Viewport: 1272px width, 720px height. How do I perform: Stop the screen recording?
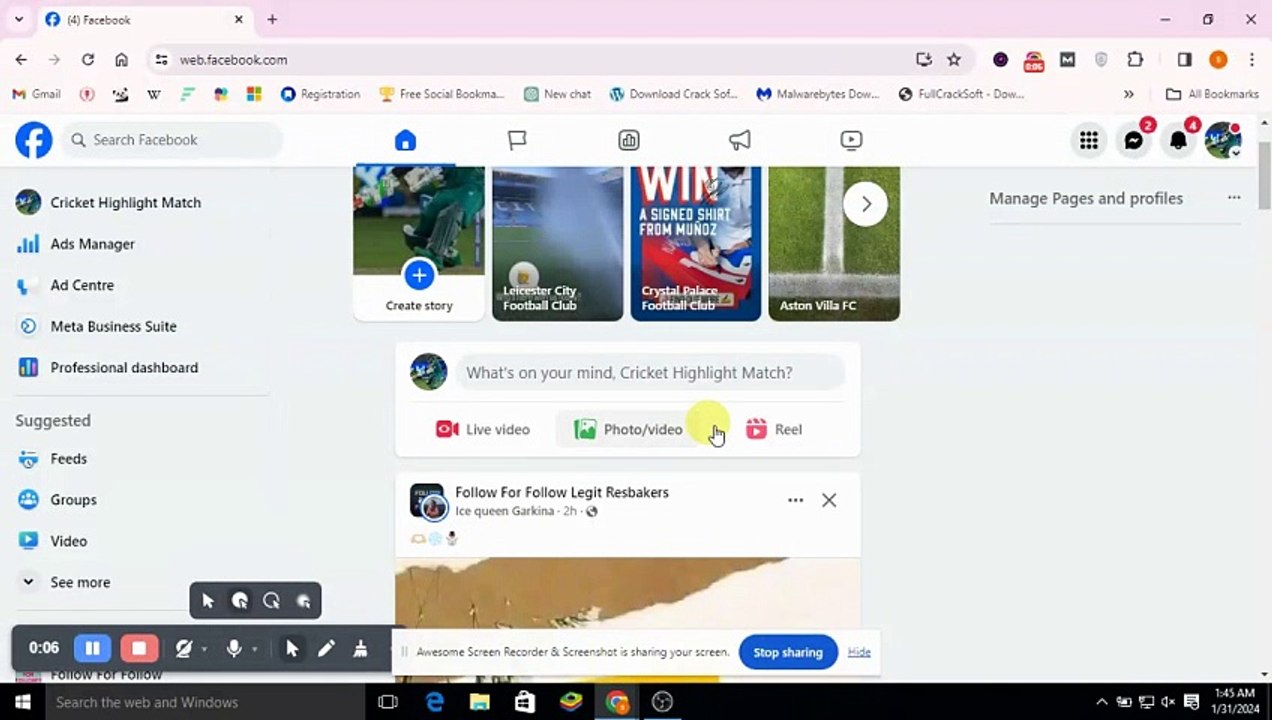coord(139,648)
